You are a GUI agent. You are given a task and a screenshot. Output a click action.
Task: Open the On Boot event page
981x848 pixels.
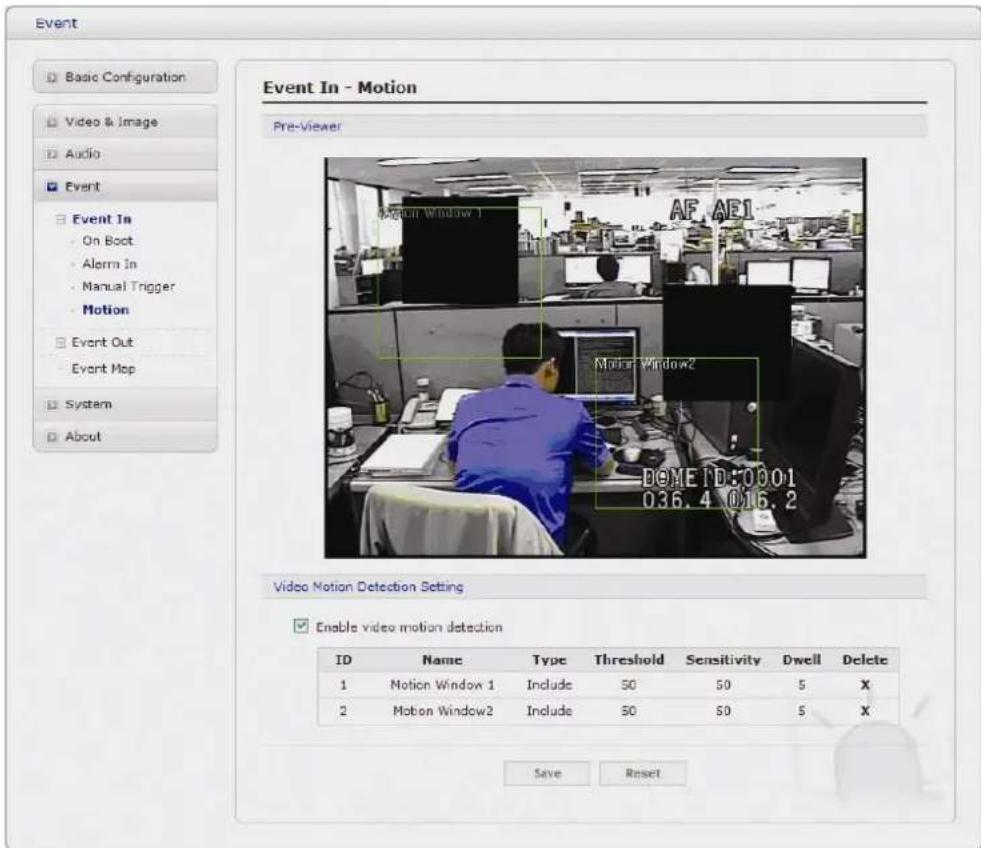(x=108, y=241)
